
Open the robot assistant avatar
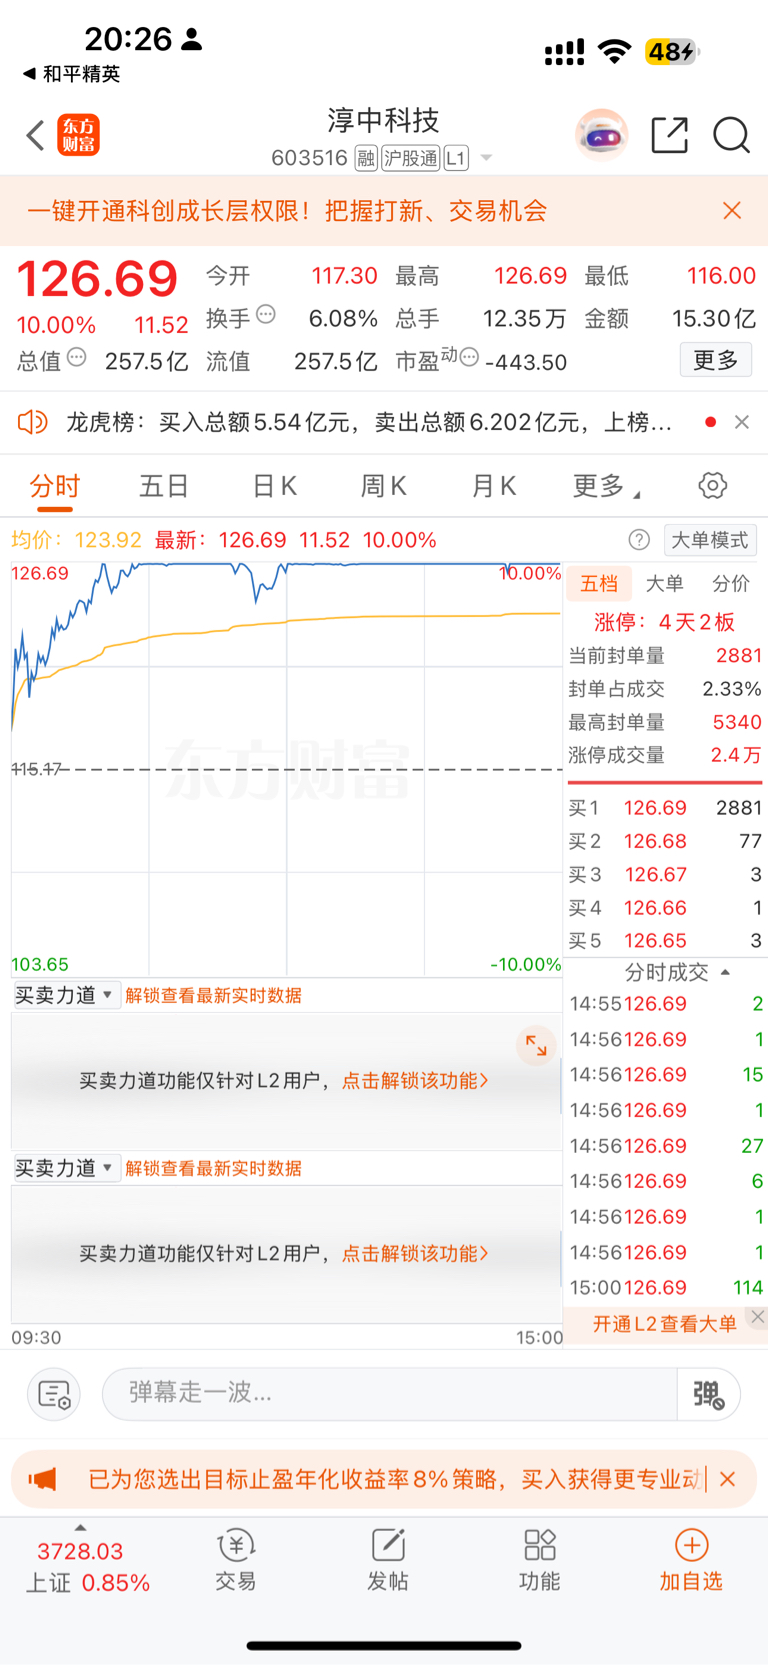point(601,135)
